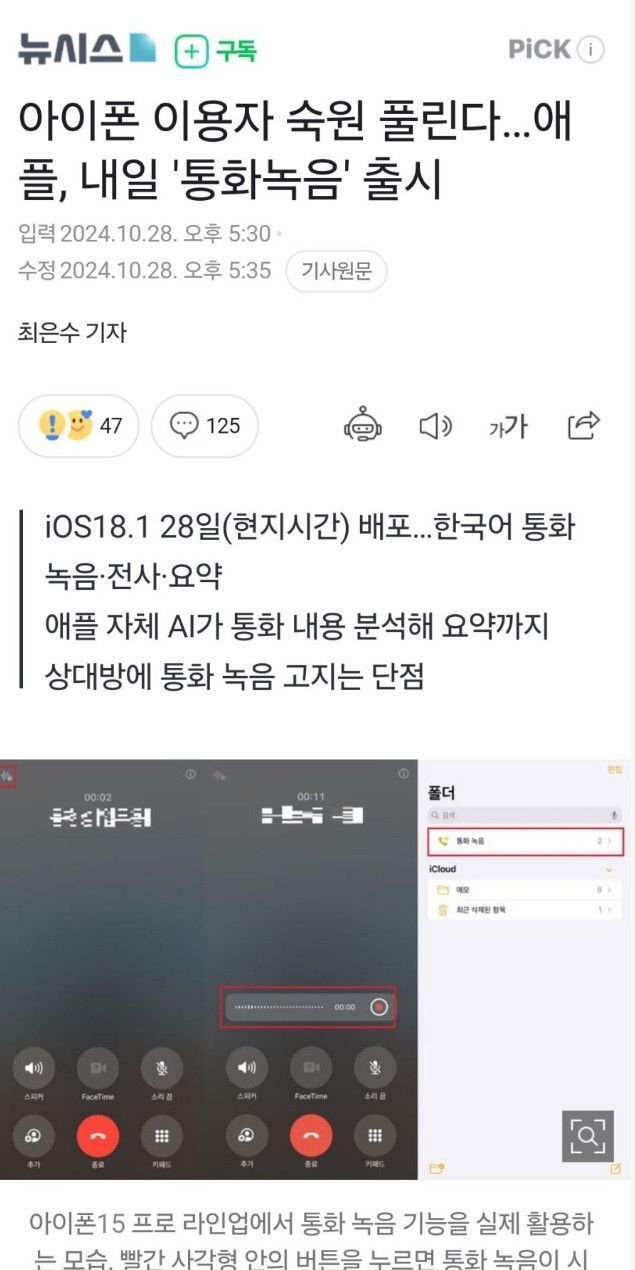Tap the Newsis logo
Viewport: 635px width, 1270px height.
(x=86, y=48)
